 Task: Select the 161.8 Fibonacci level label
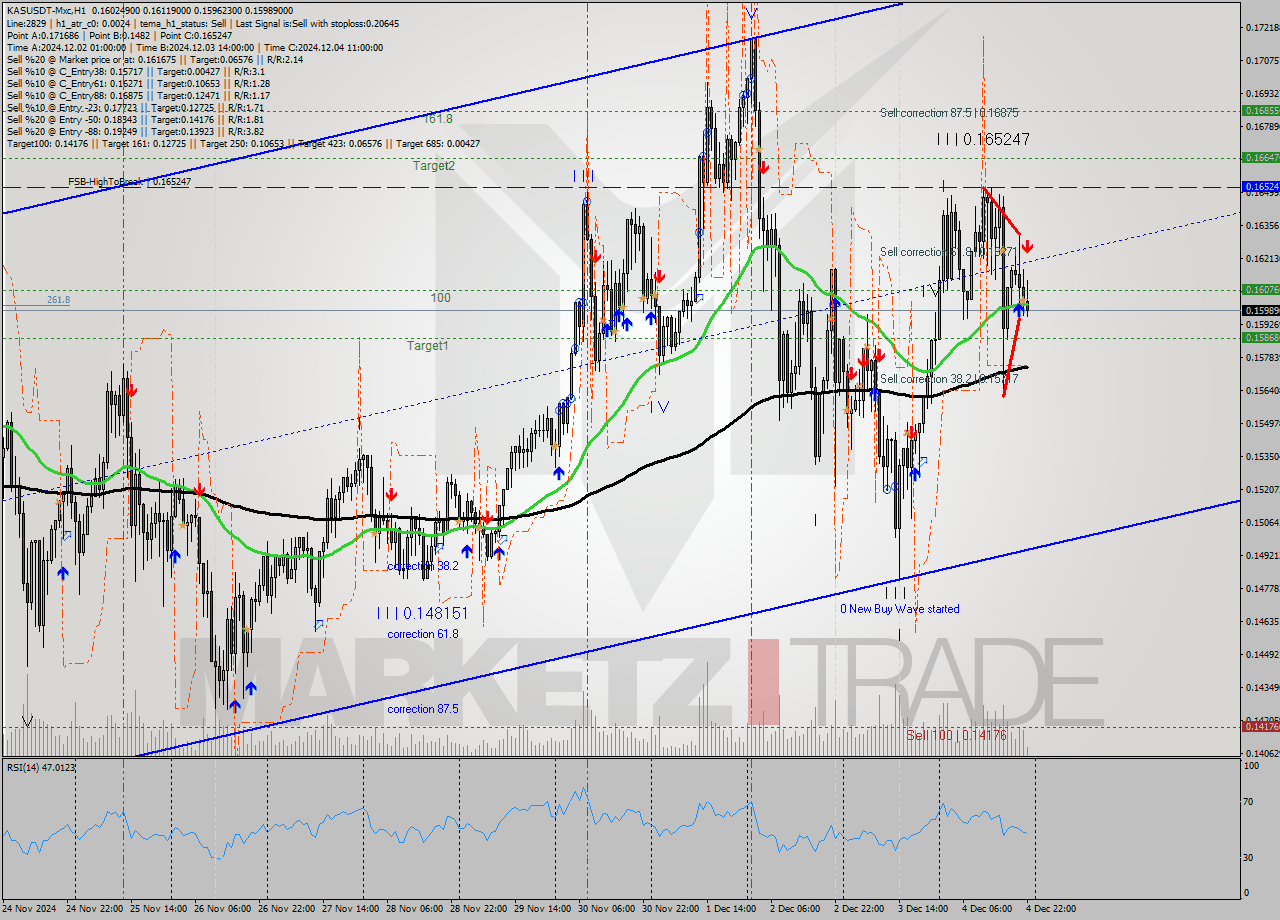pos(439,118)
